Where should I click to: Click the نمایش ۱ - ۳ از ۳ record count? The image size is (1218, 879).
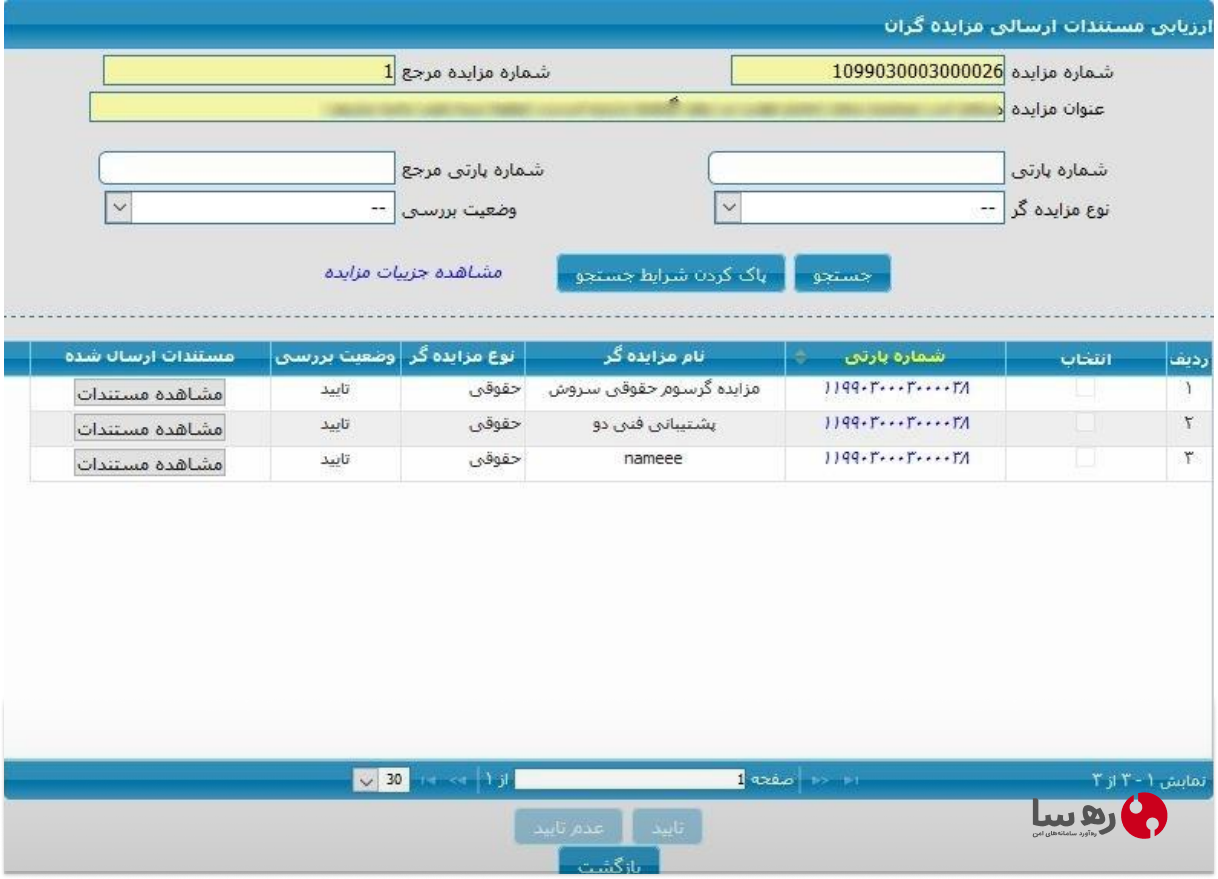pyautogui.click(x=1149, y=780)
